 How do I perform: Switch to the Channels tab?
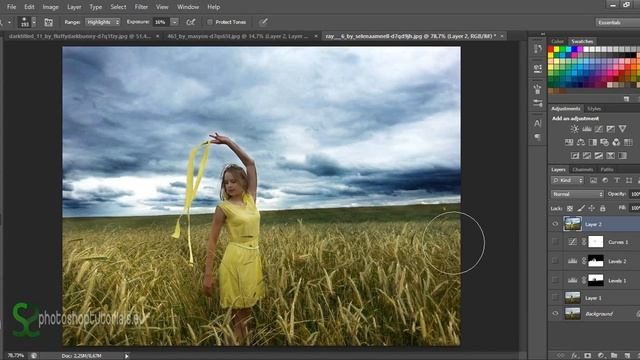(x=582, y=169)
